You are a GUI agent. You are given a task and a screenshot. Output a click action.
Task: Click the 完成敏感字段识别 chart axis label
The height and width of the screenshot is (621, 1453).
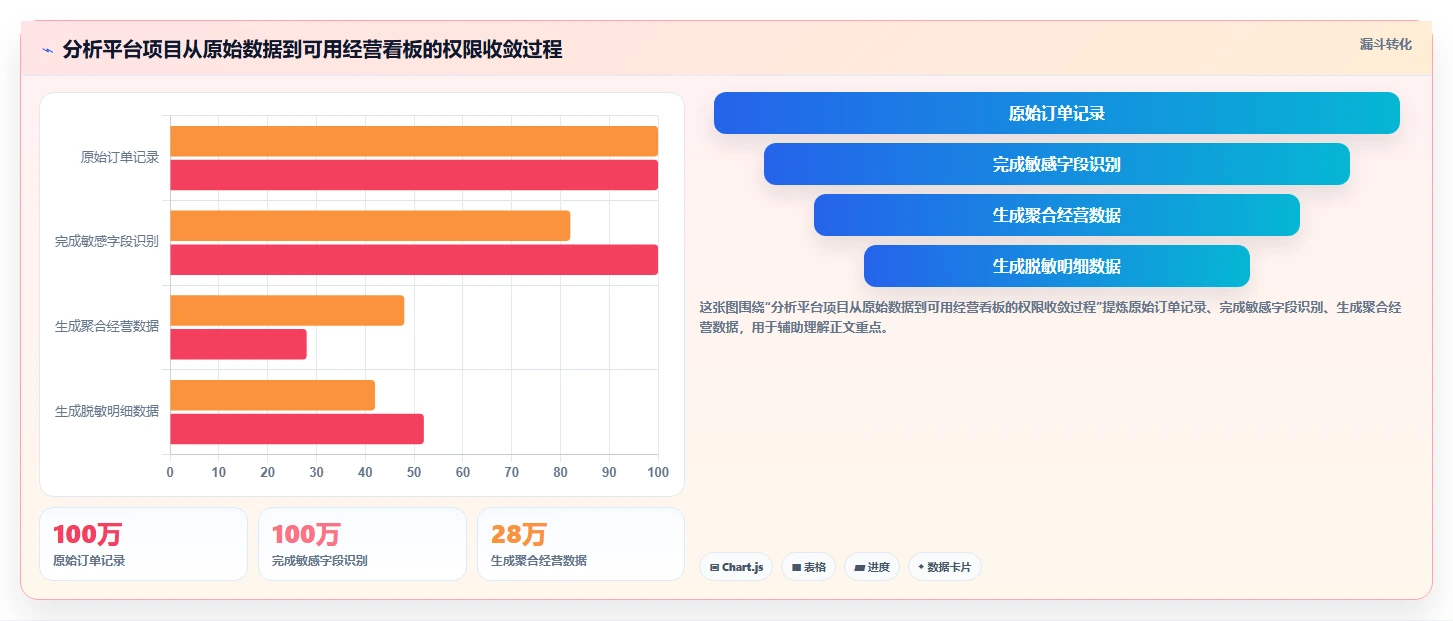click(x=107, y=242)
